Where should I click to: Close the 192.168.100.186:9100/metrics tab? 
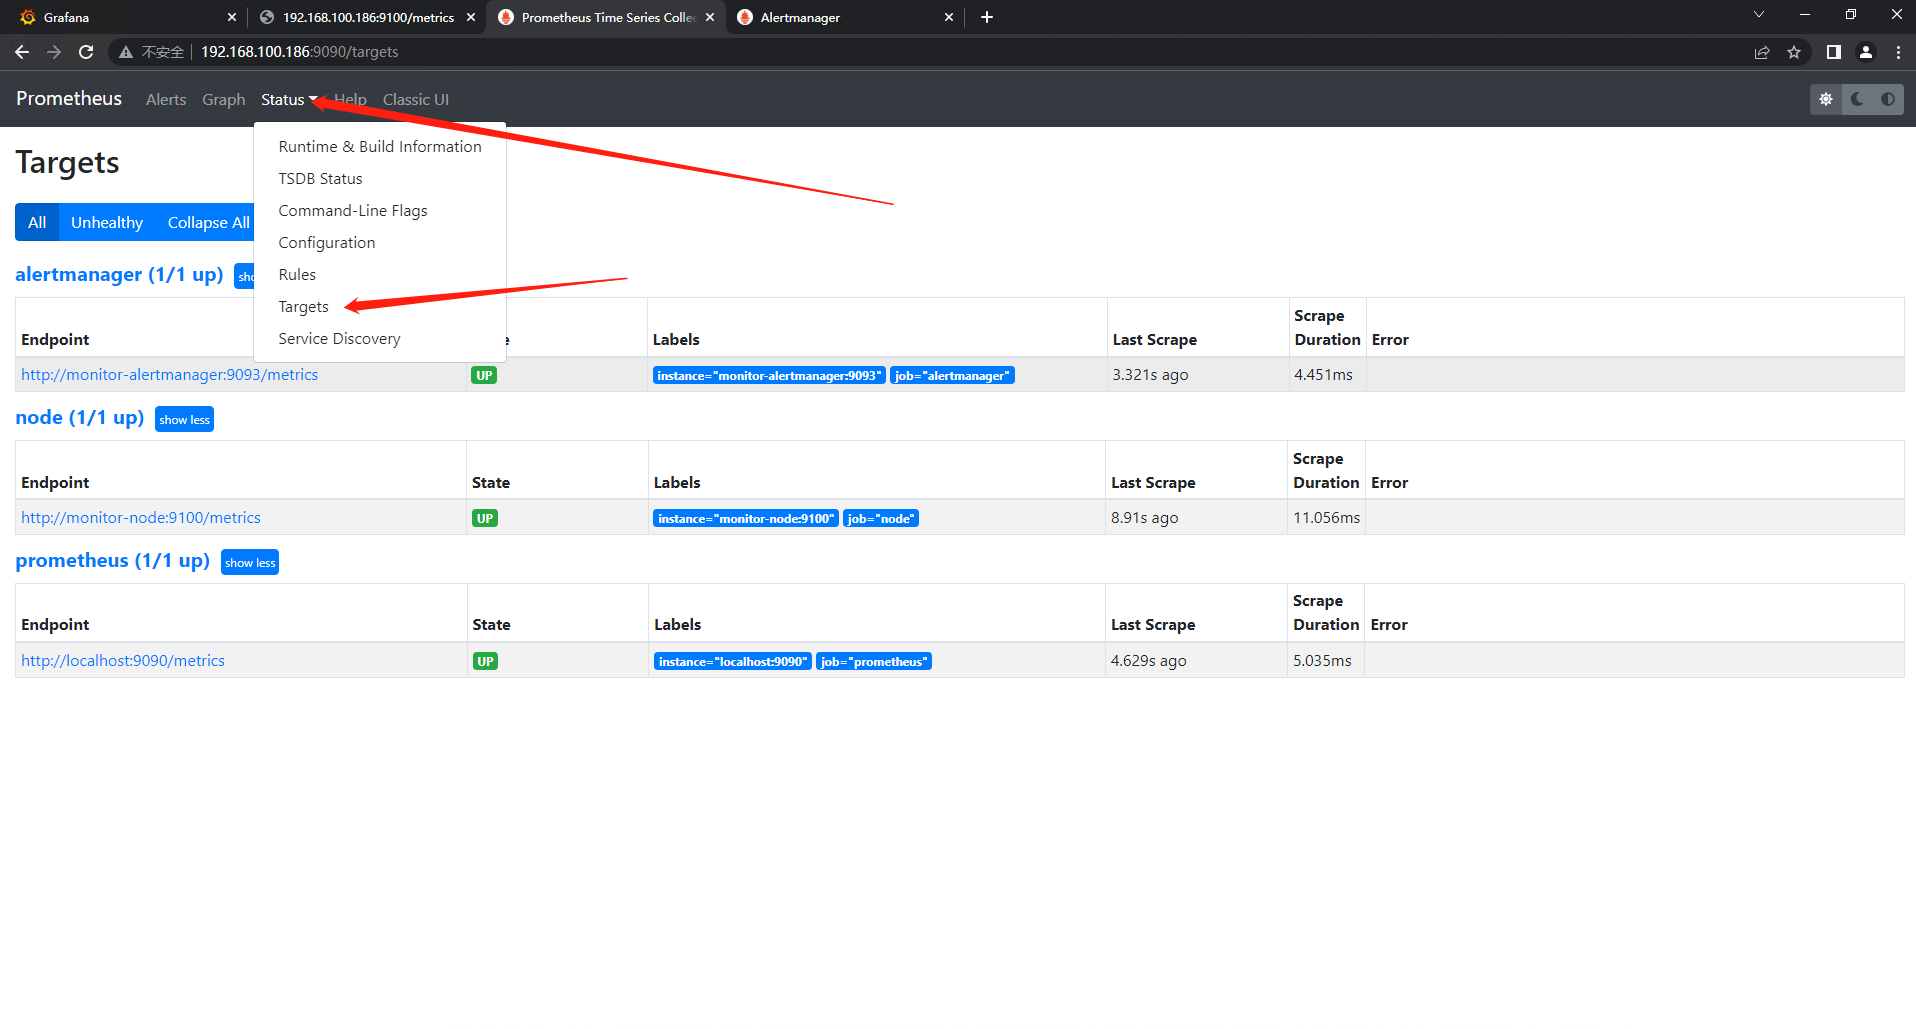pos(471,17)
